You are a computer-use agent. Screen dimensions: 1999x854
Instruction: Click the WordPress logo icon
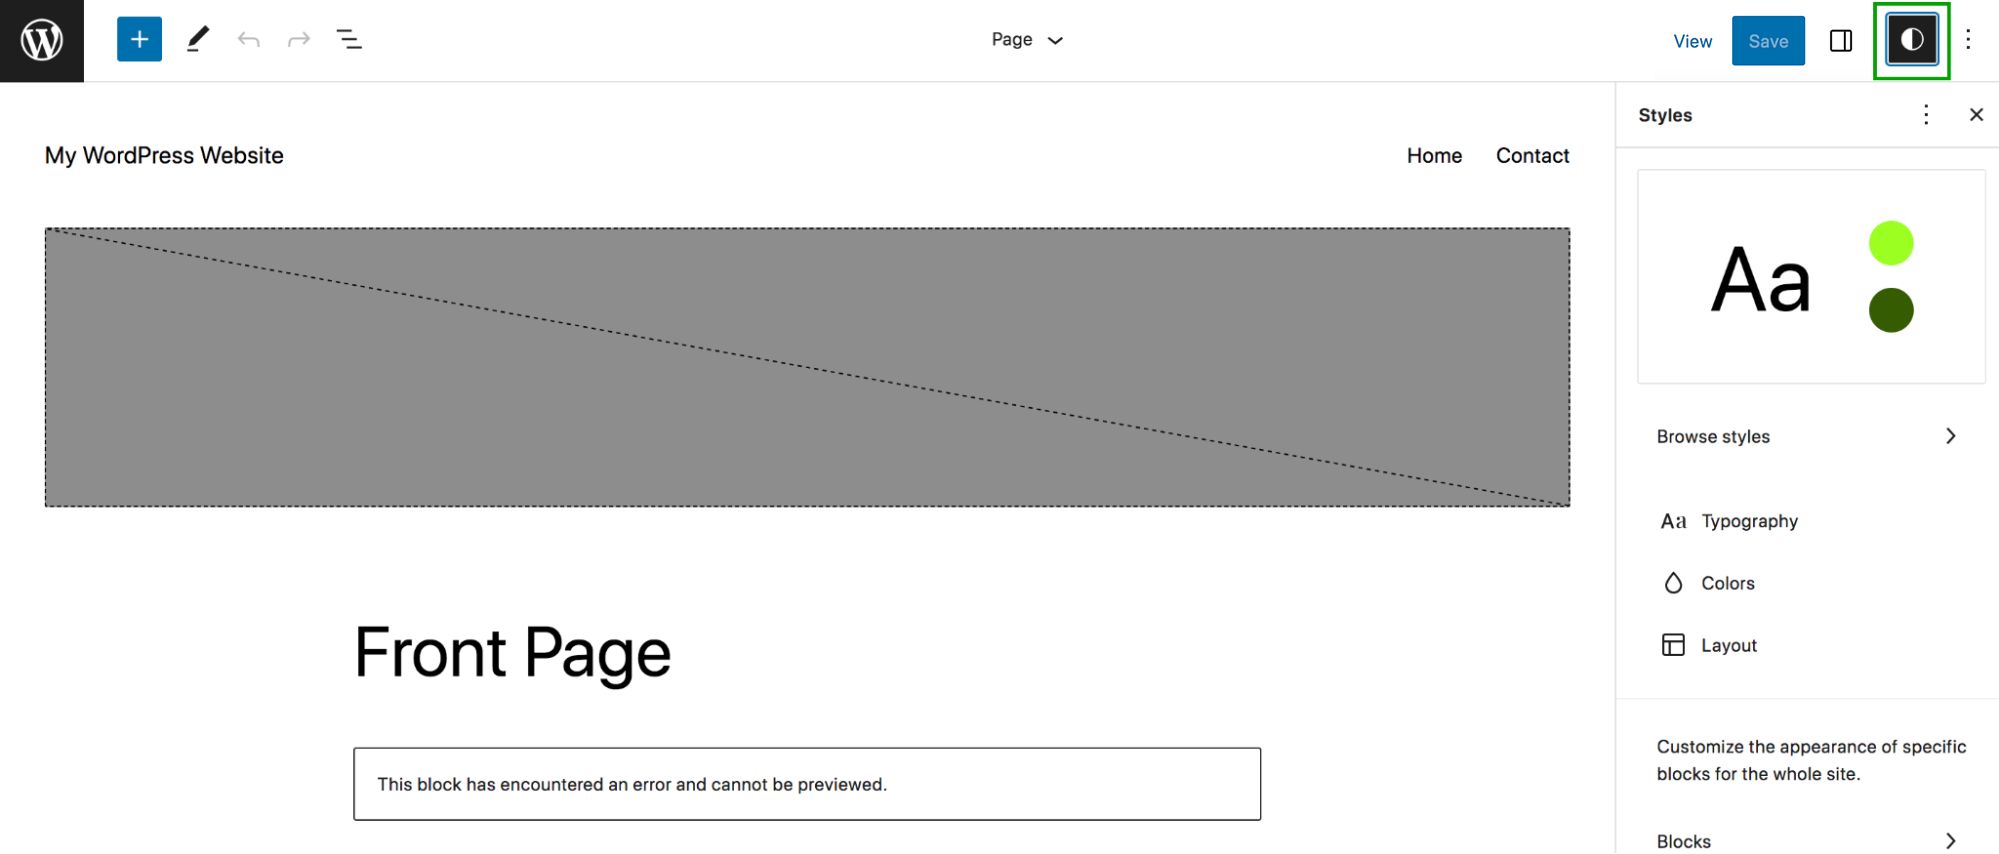click(42, 40)
